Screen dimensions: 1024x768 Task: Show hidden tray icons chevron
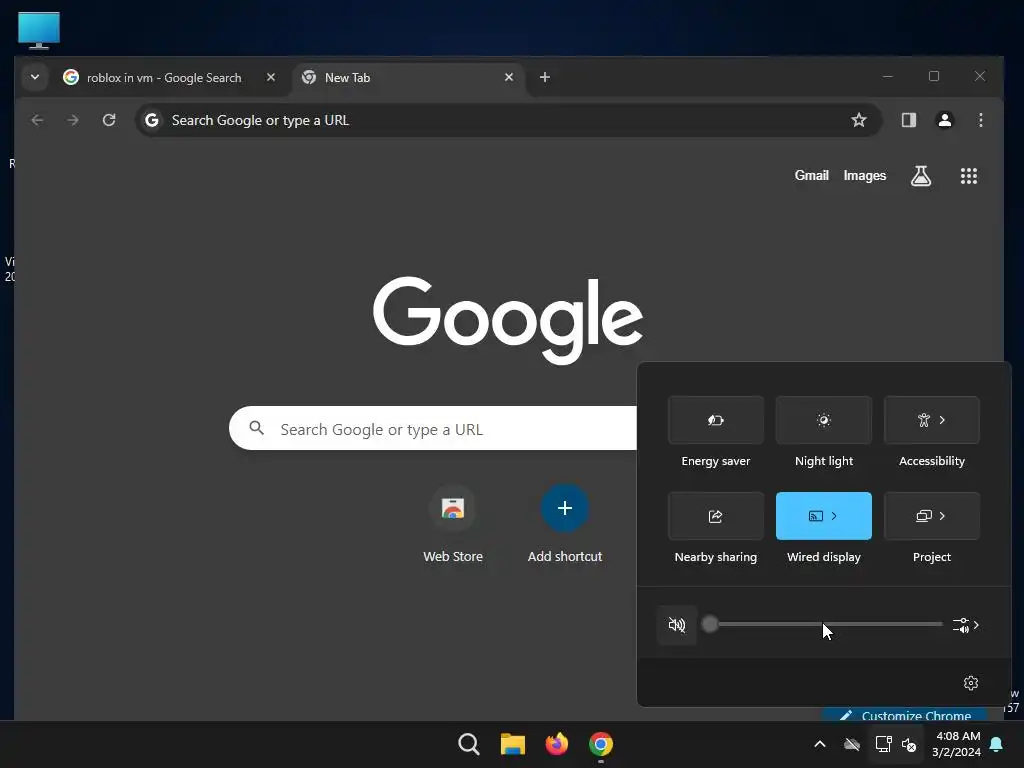coord(820,744)
